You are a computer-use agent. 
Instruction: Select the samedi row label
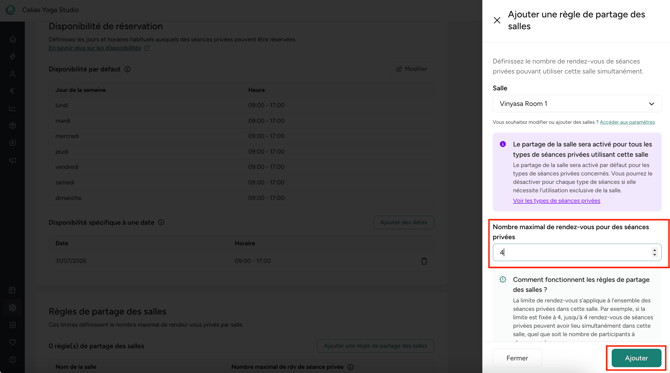[x=65, y=182]
